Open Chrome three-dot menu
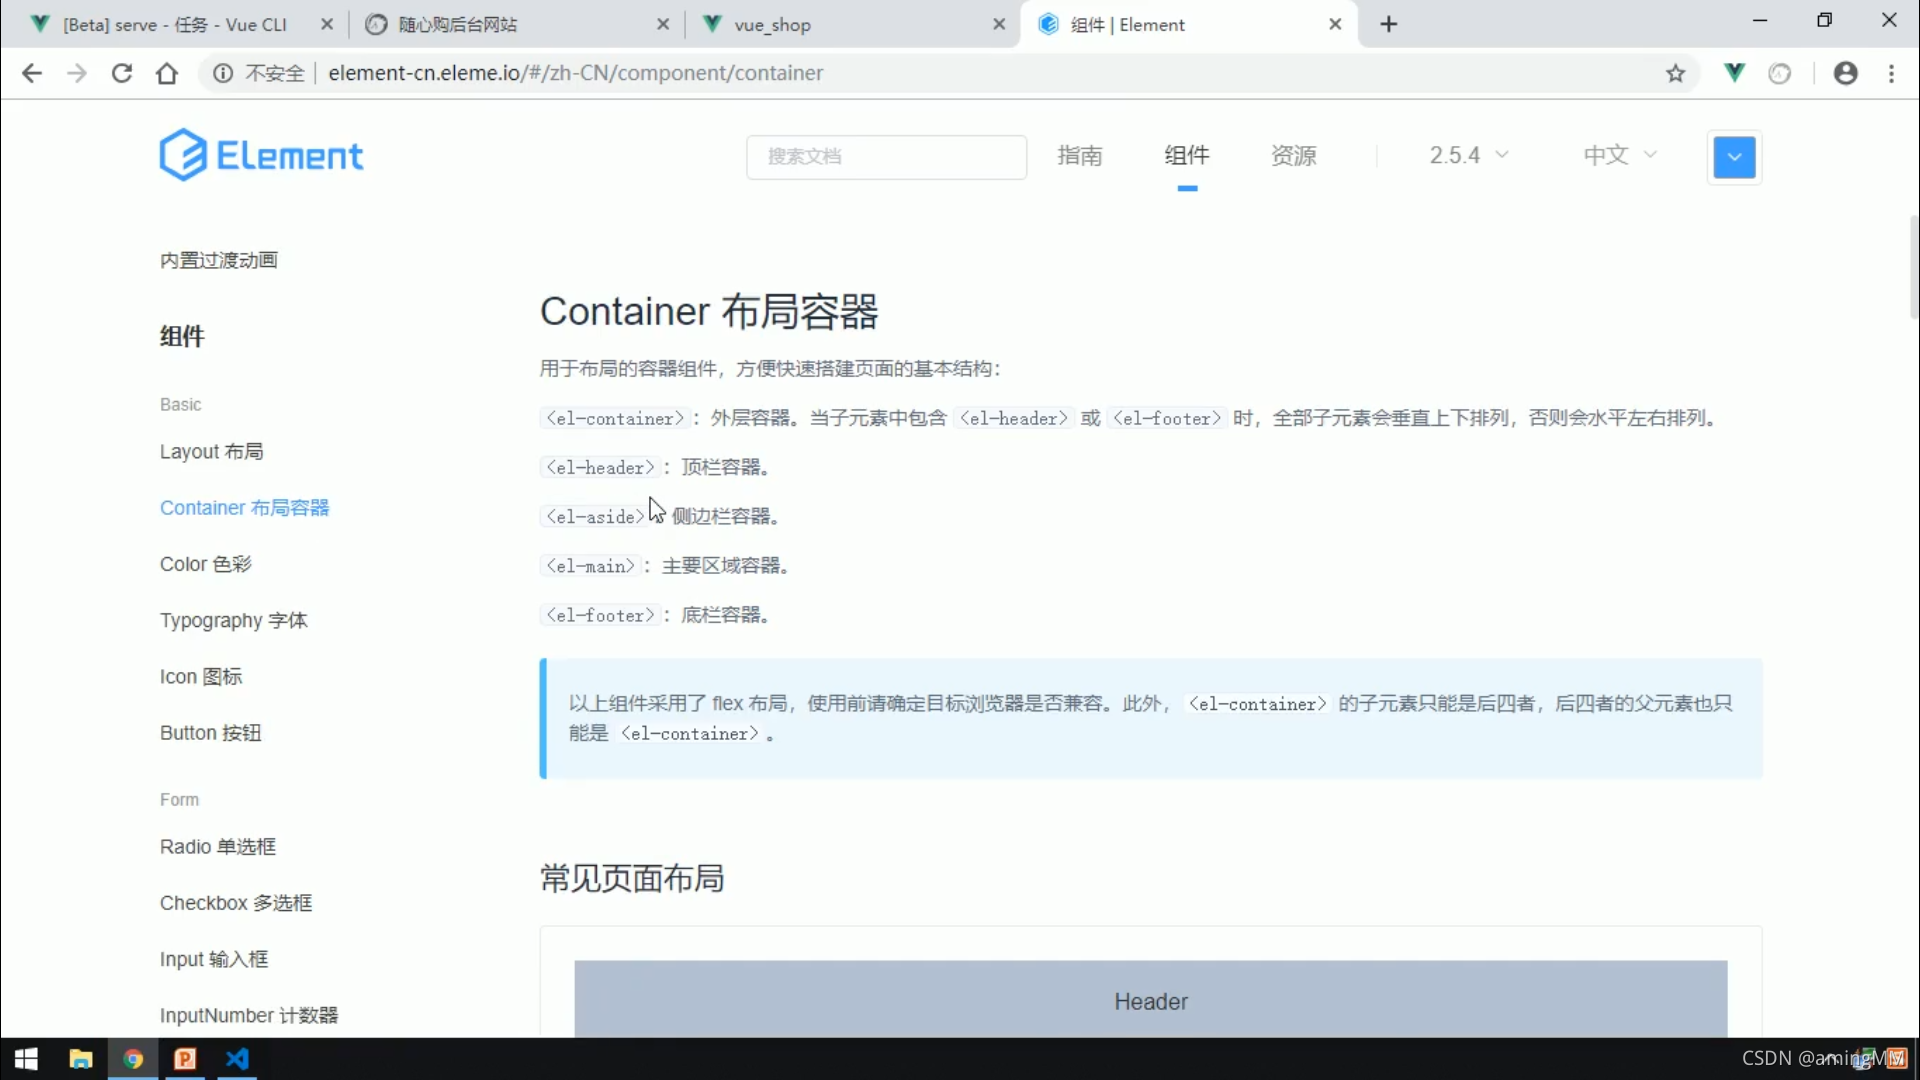Image resolution: width=1920 pixels, height=1080 pixels. (1891, 73)
